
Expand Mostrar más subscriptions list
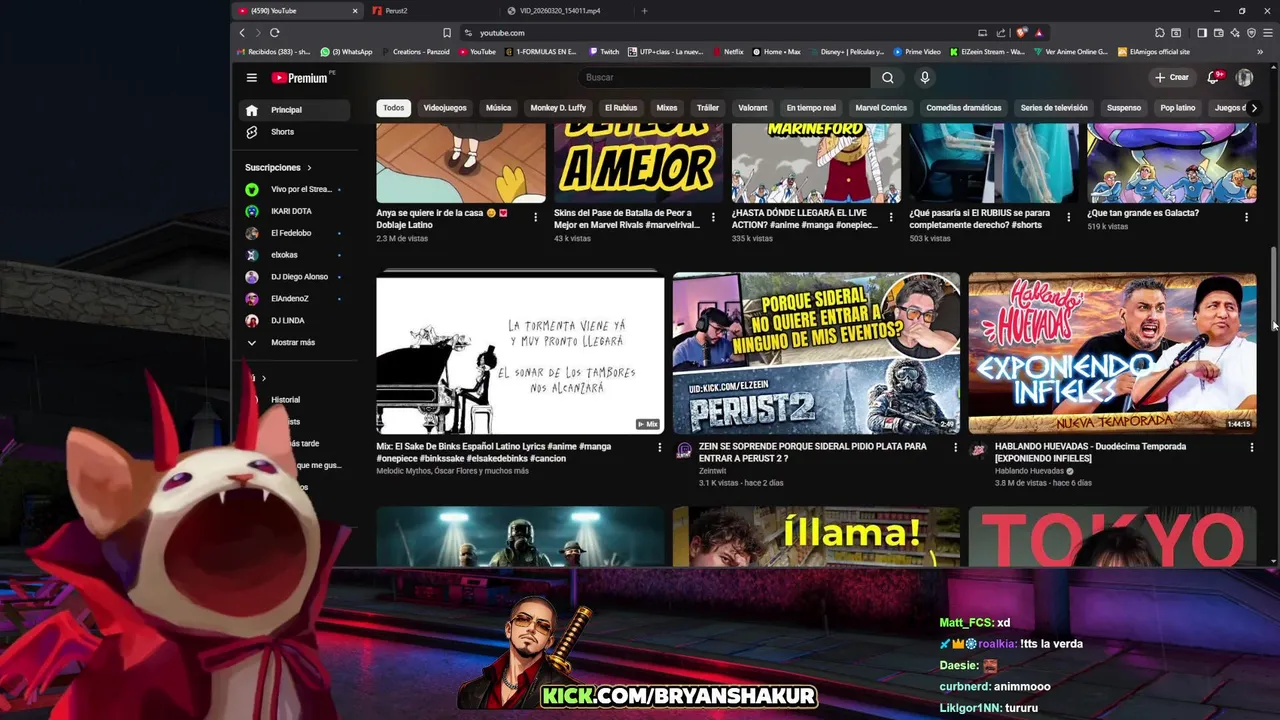click(x=294, y=342)
